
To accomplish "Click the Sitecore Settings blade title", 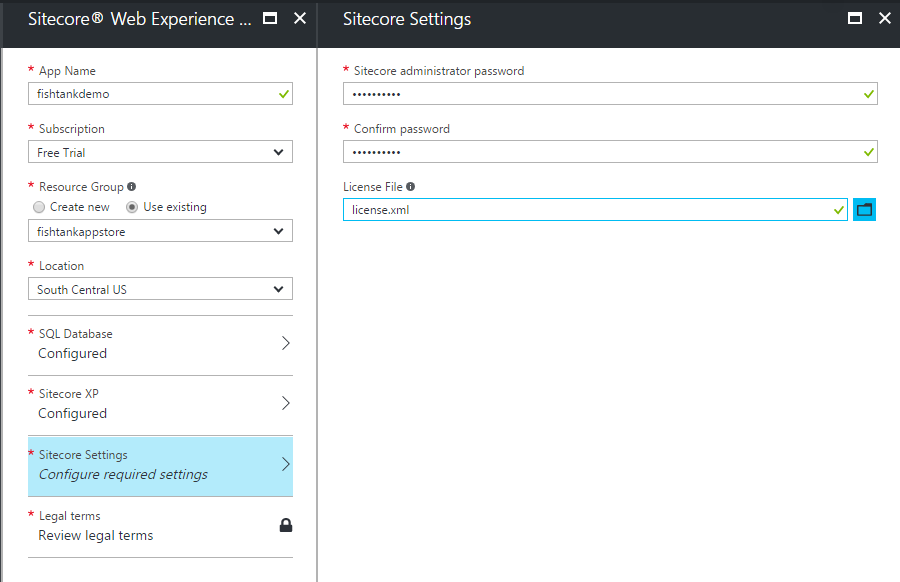I will [x=407, y=19].
